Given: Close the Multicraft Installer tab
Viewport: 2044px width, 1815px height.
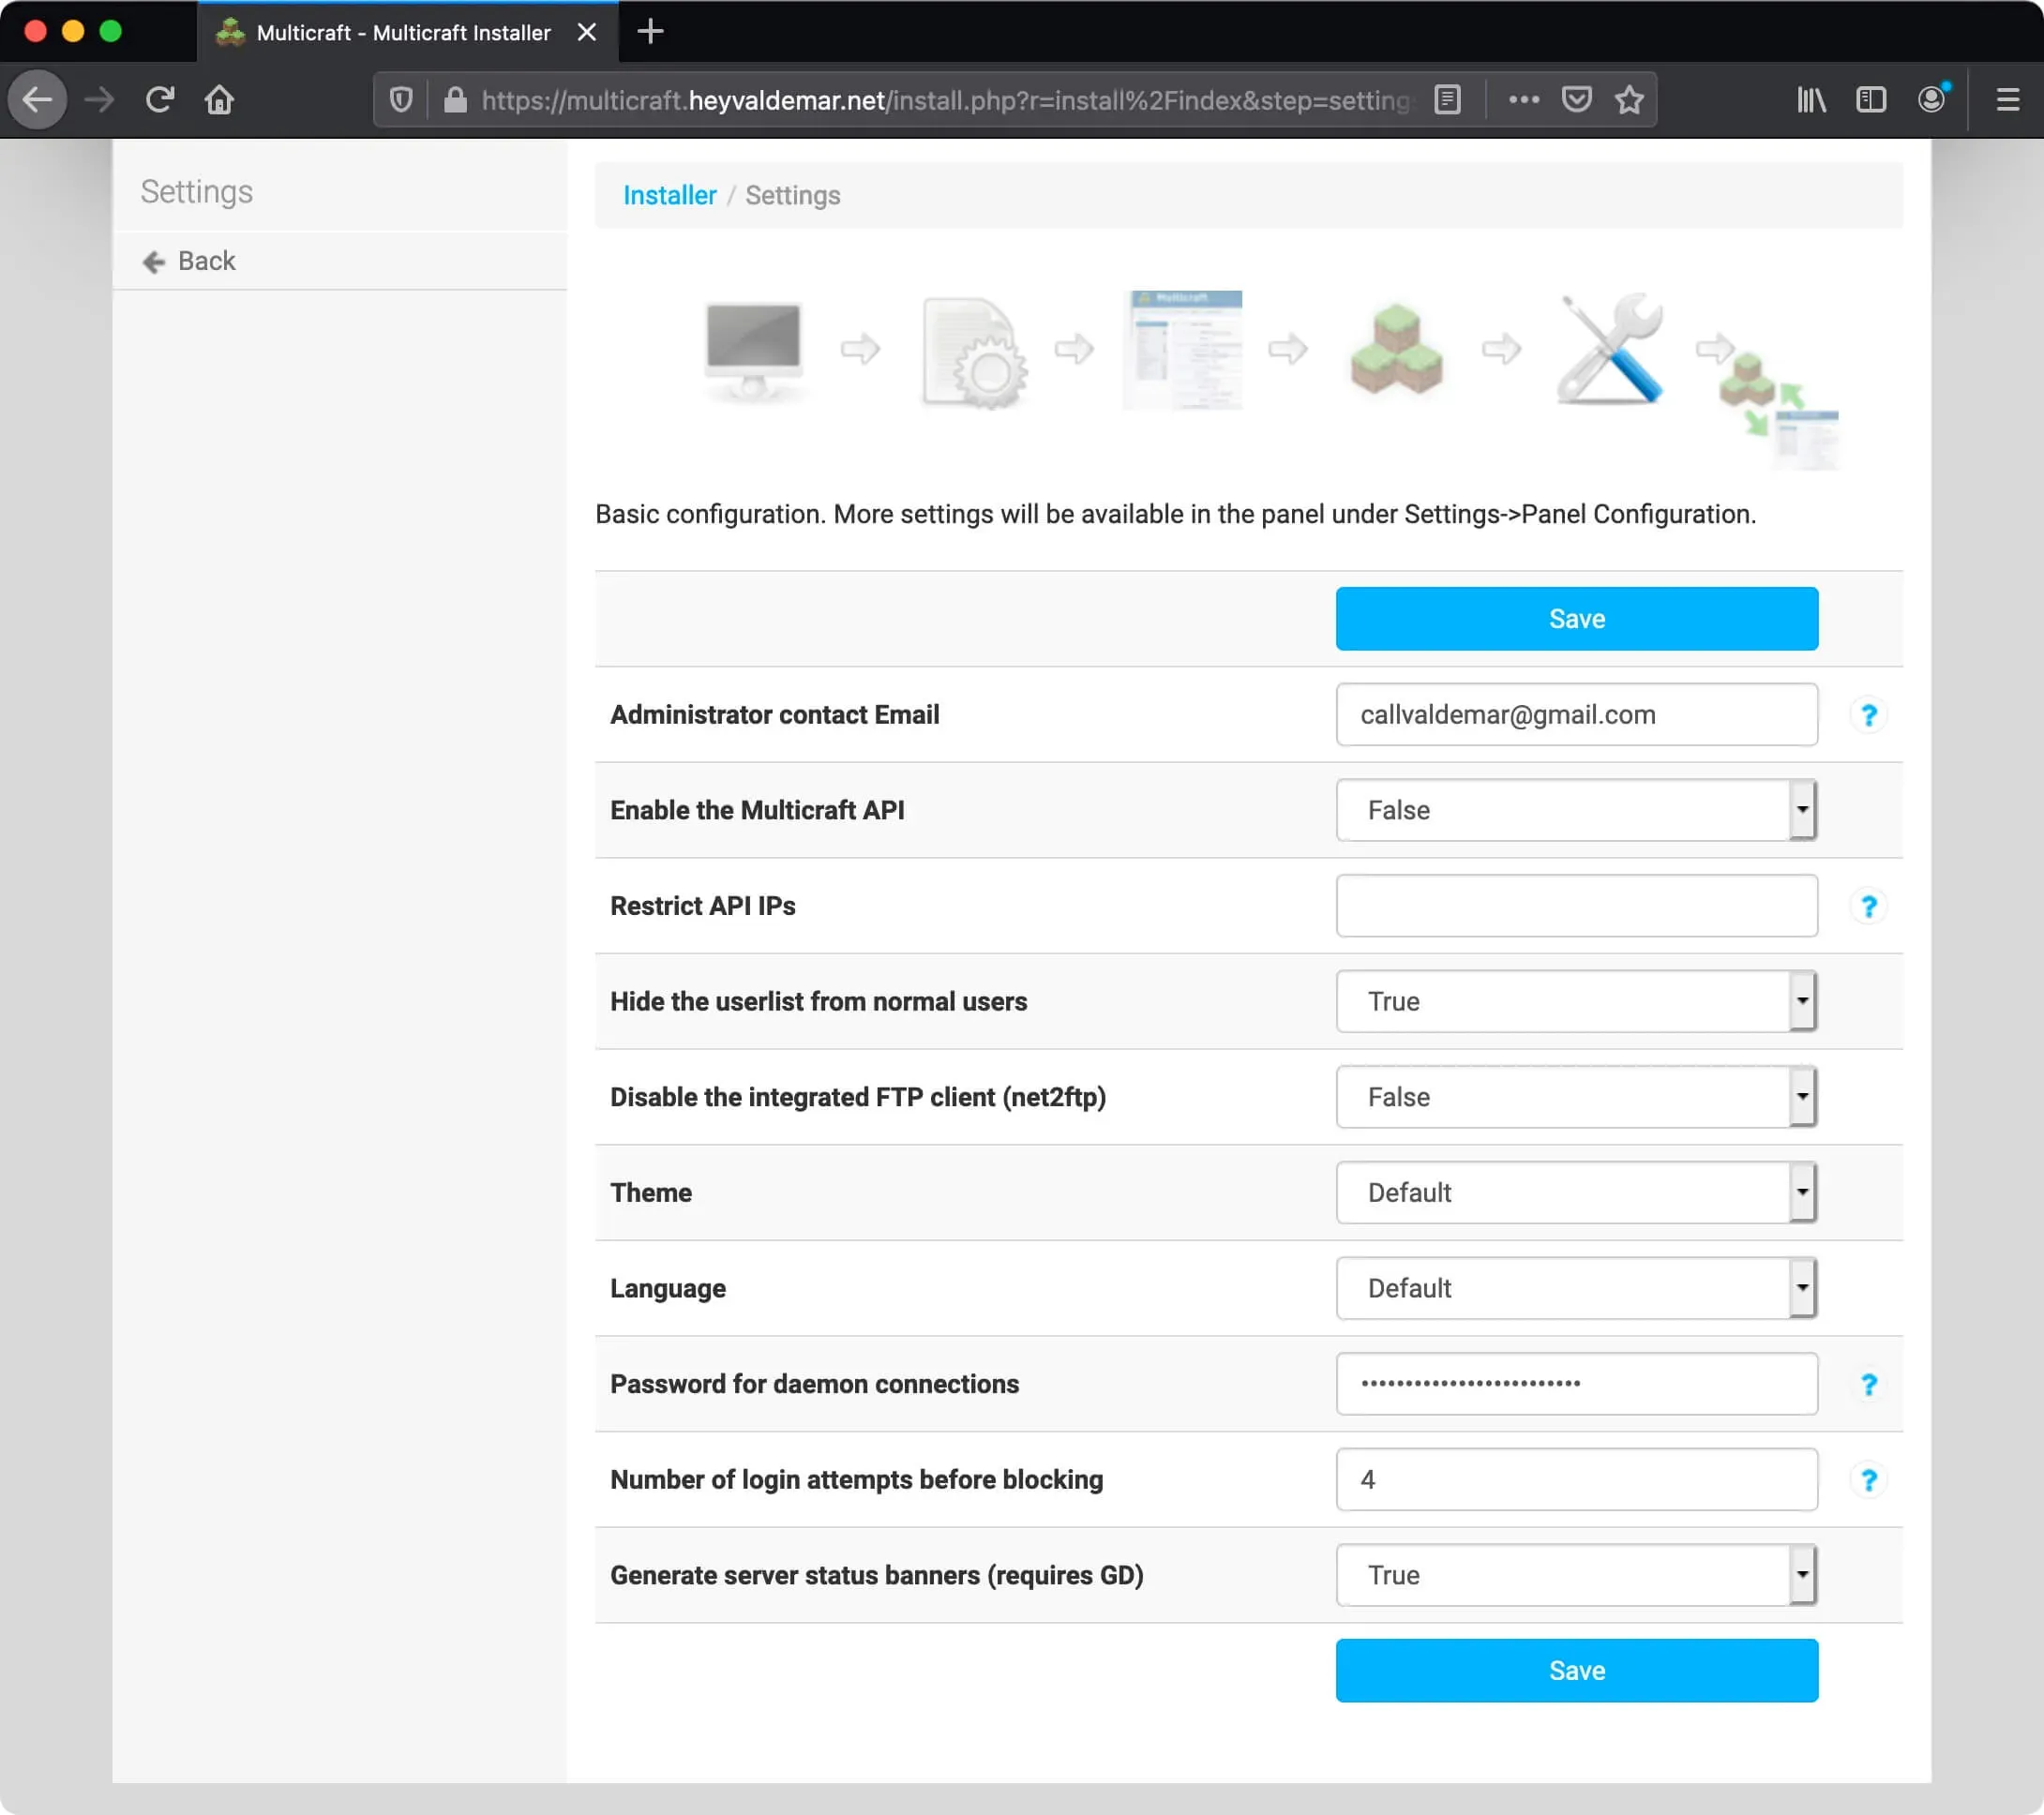Looking at the screenshot, I should coord(587,32).
